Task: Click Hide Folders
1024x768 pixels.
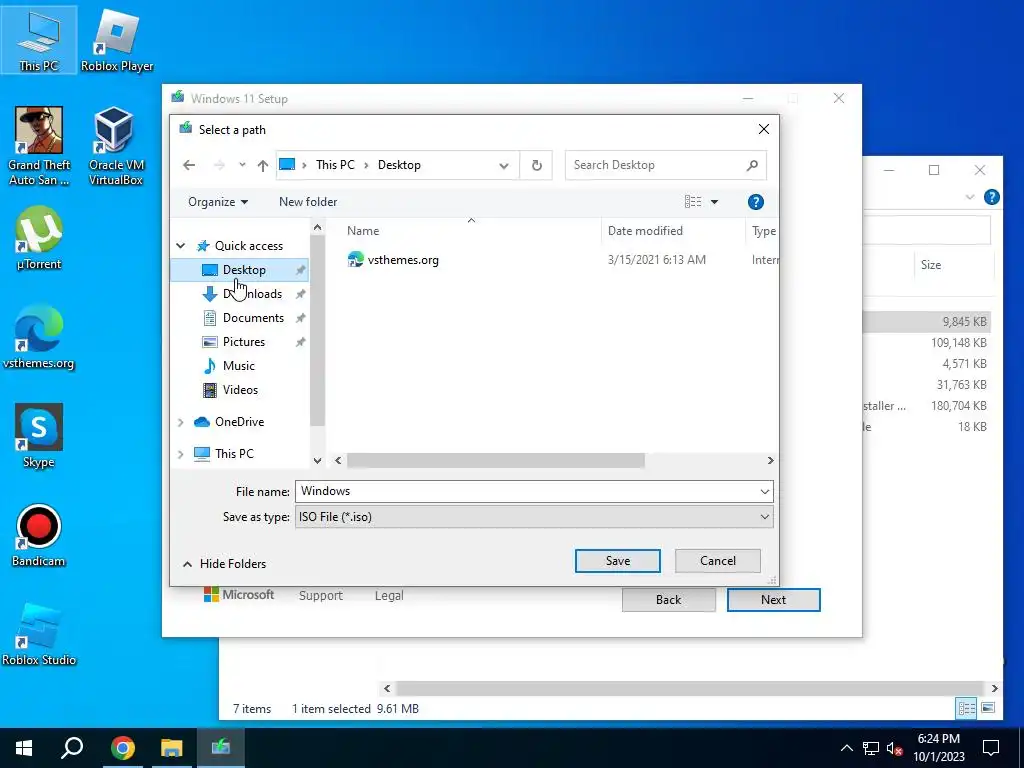Action: click(224, 564)
